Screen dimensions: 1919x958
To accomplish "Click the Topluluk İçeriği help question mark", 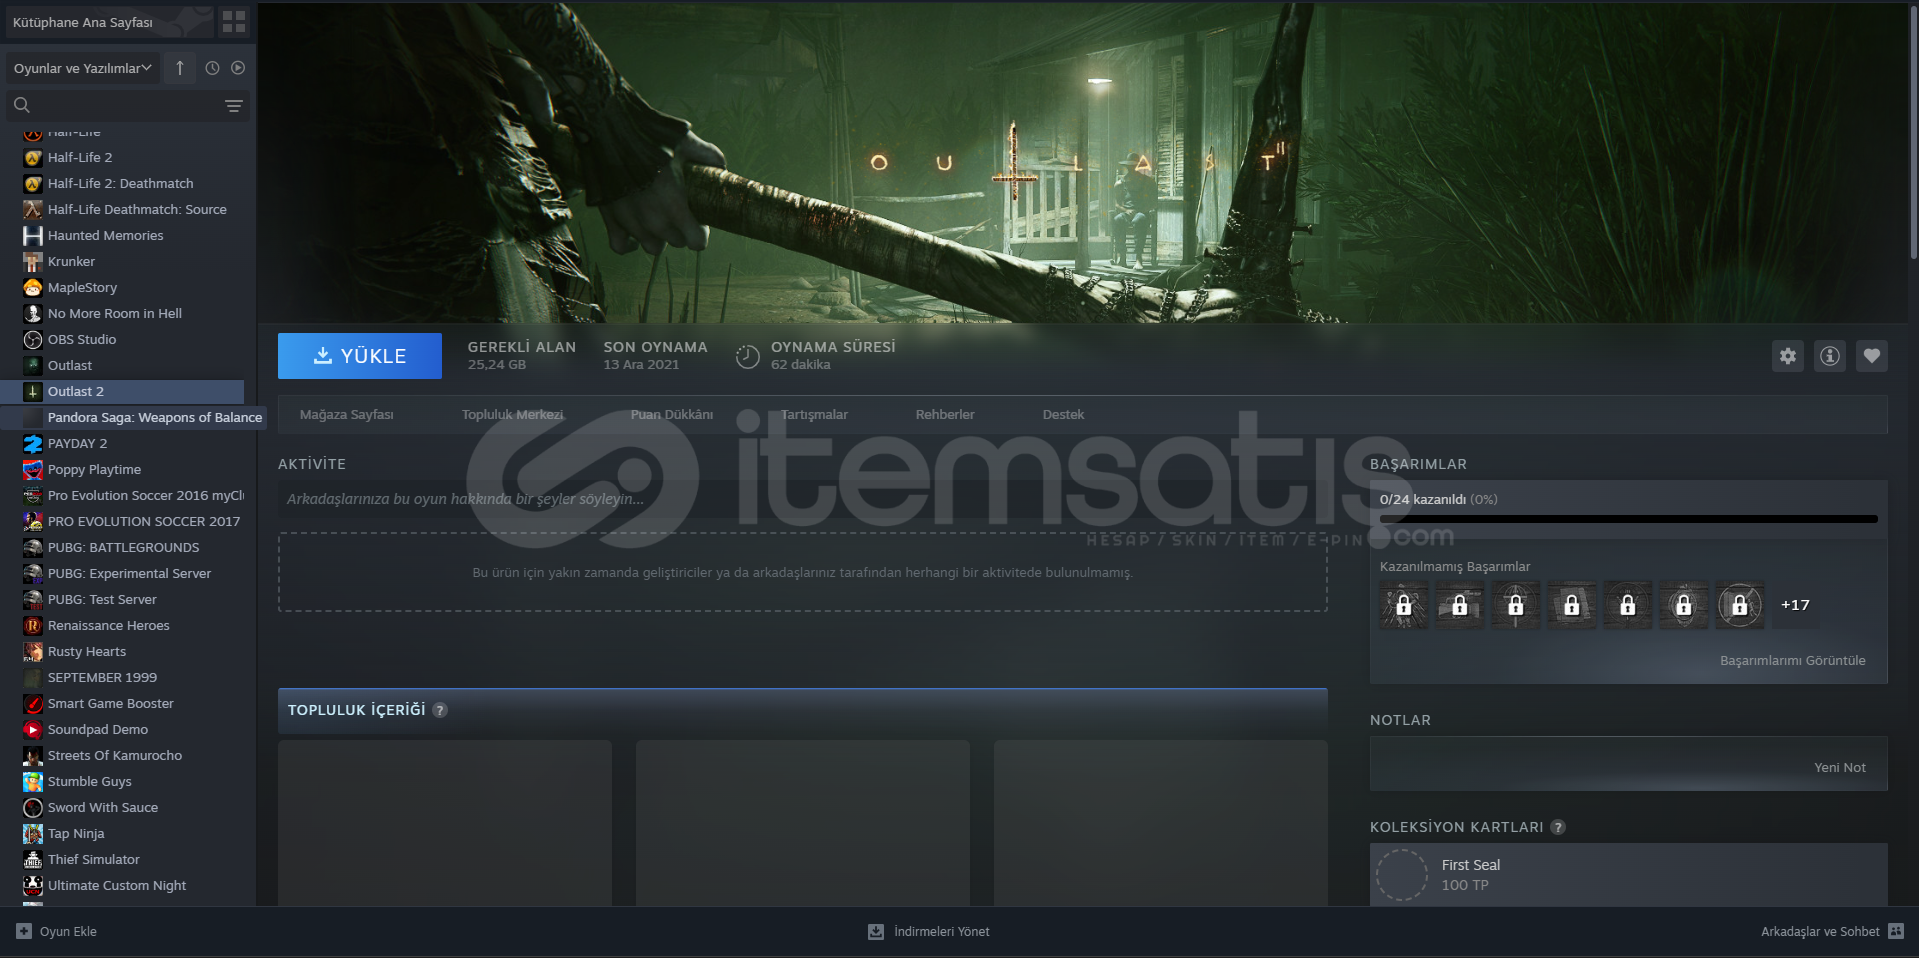I will tap(440, 710).
